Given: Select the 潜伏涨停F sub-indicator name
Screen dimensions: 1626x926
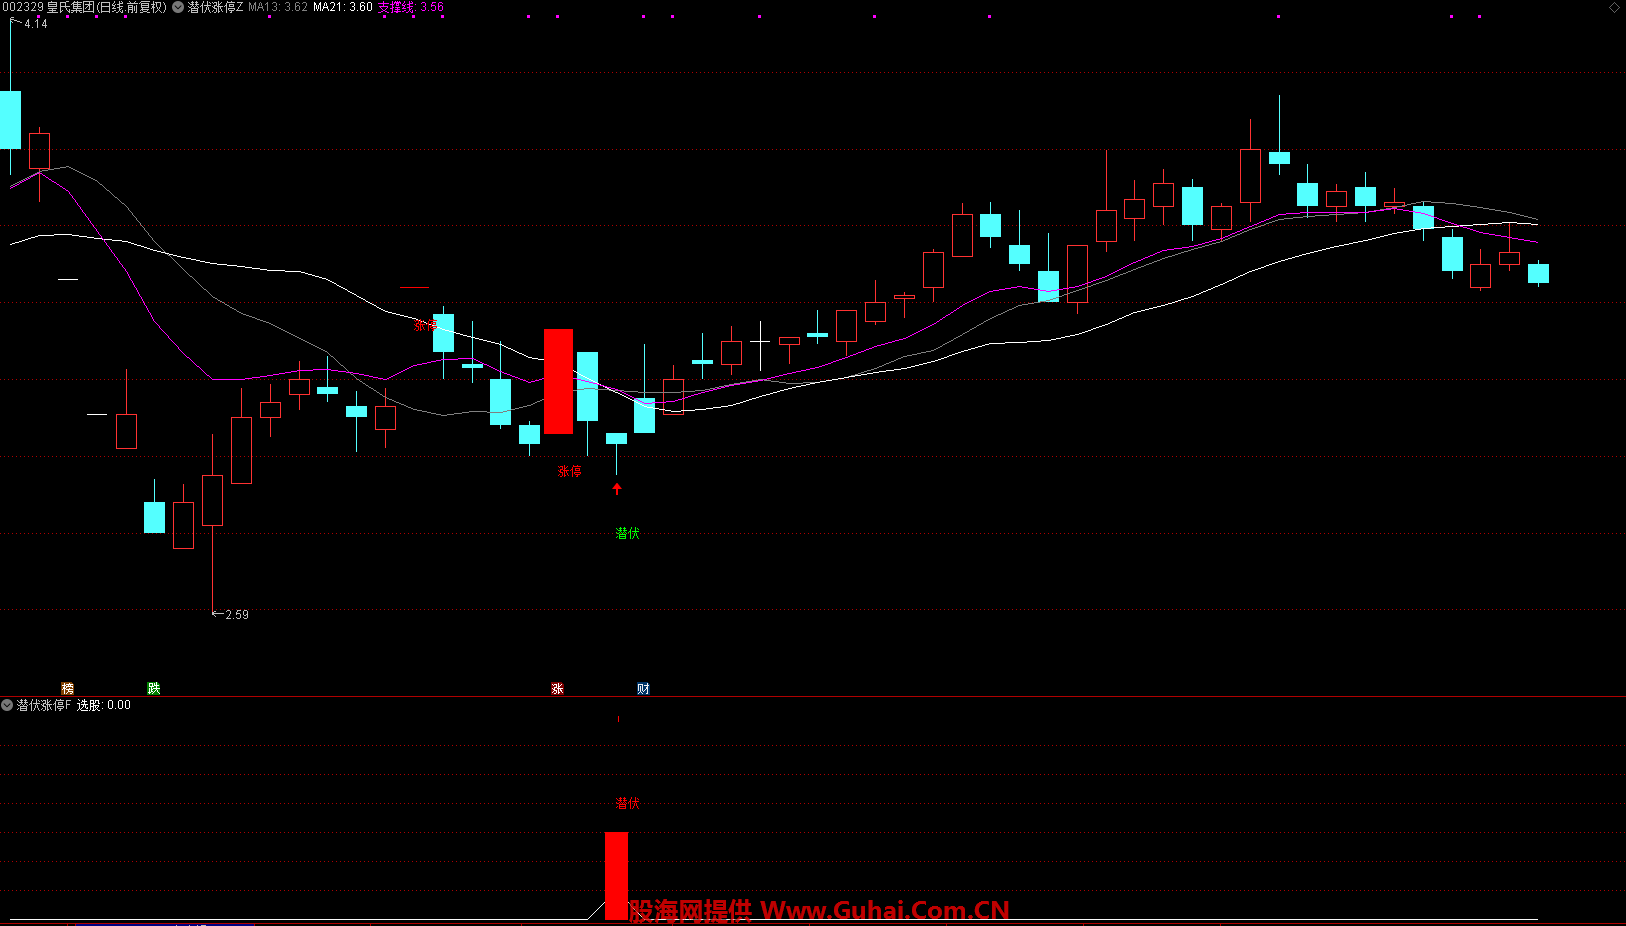Looking at the screenshot, I should (x=44, y=705).
